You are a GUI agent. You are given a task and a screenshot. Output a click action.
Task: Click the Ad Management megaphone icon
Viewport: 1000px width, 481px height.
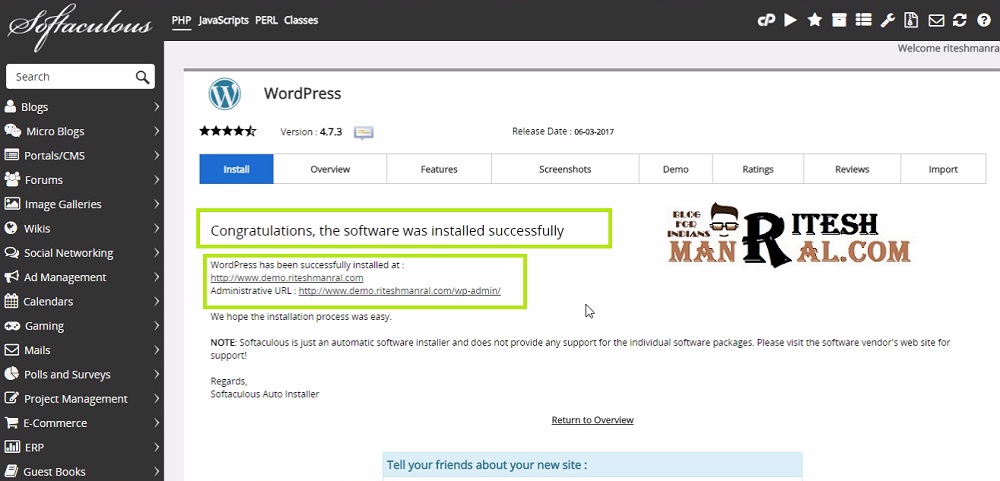coord(11,277)
